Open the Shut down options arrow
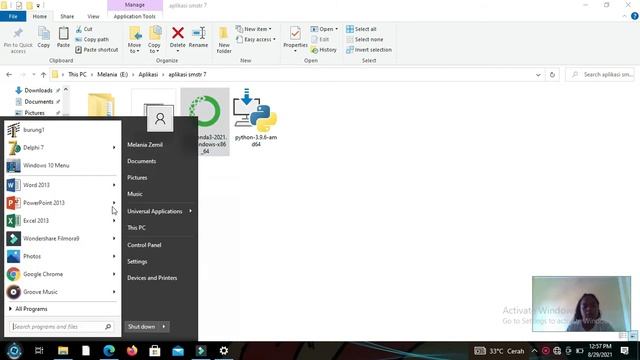The width and height of the screenshot is (640, 360). tap(164, 327)
